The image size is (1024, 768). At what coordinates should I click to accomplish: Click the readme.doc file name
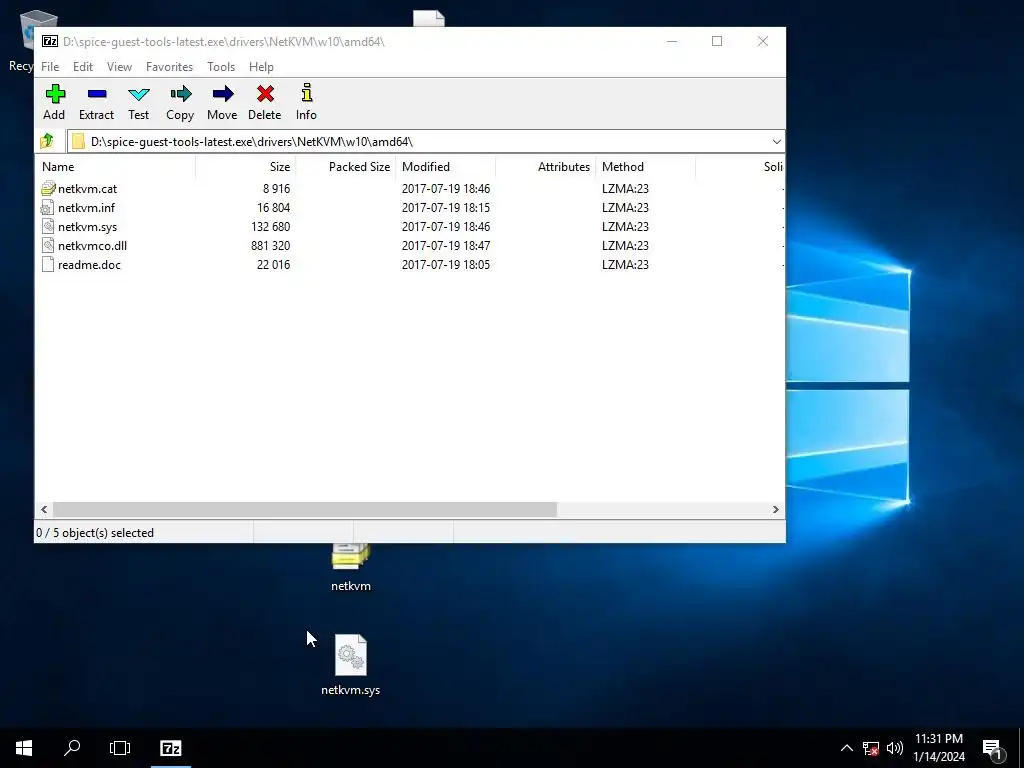(x=89, y=264)
